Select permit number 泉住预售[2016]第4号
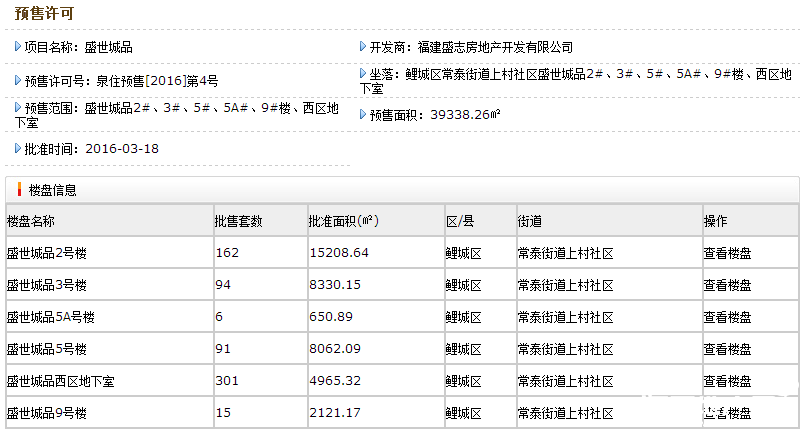This screenshot has width=804, height=432. 157,81
